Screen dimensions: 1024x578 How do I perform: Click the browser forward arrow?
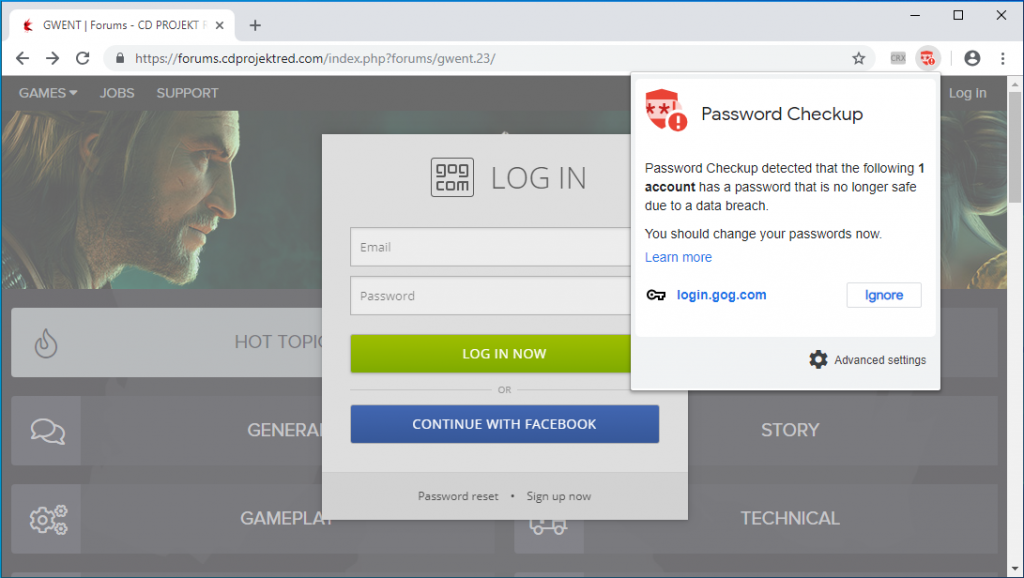52,58
